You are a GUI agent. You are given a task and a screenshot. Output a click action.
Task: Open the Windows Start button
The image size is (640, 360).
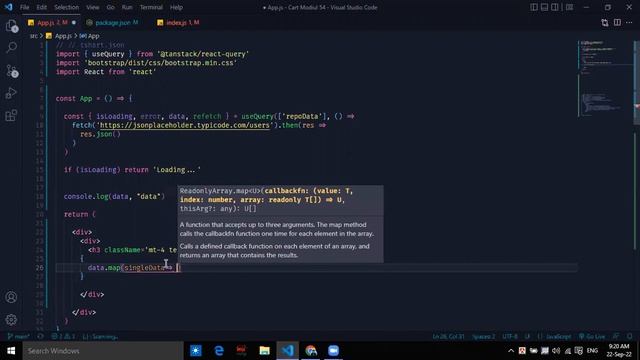click(x=11, y=351)
